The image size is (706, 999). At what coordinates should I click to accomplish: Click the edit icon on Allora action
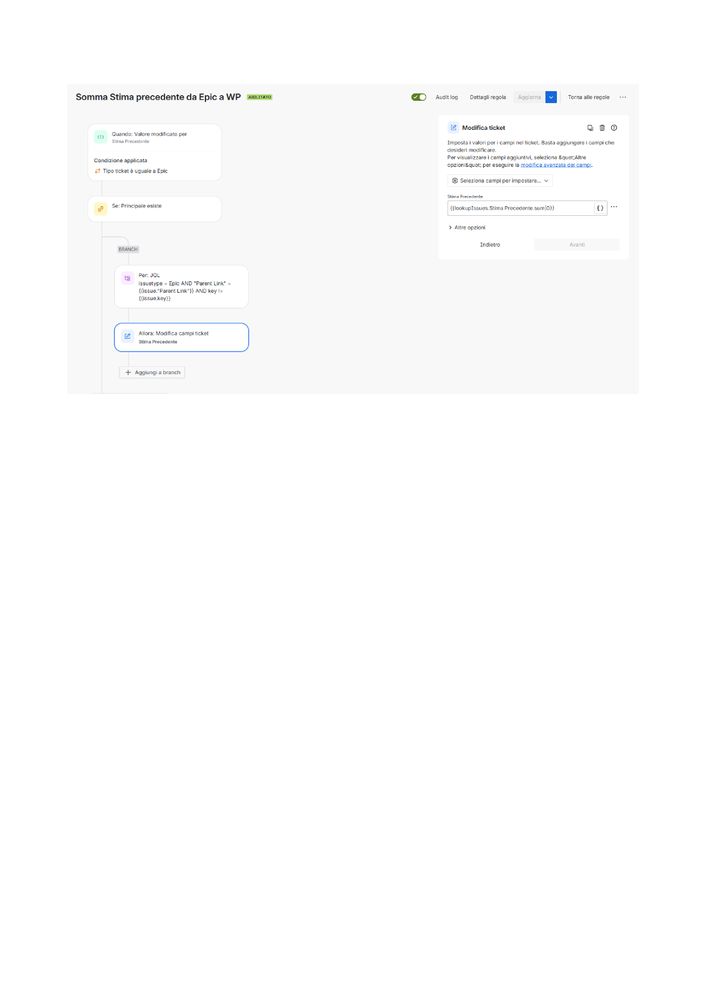pos(127,336)
